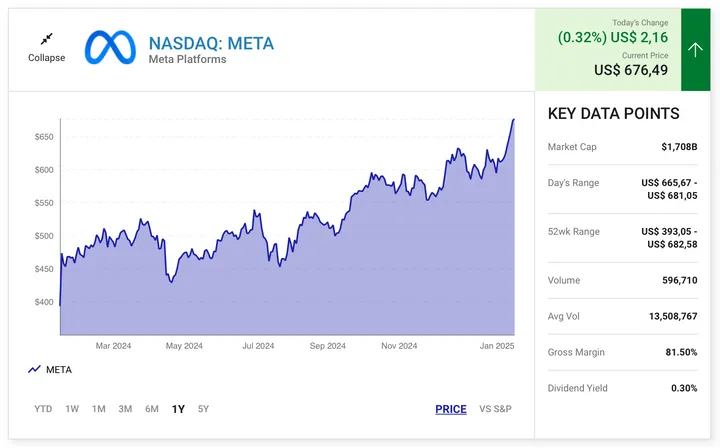Open the NASDAQ: META ticker link
Viewport: 720px width, 448px height.
point(210,43)
